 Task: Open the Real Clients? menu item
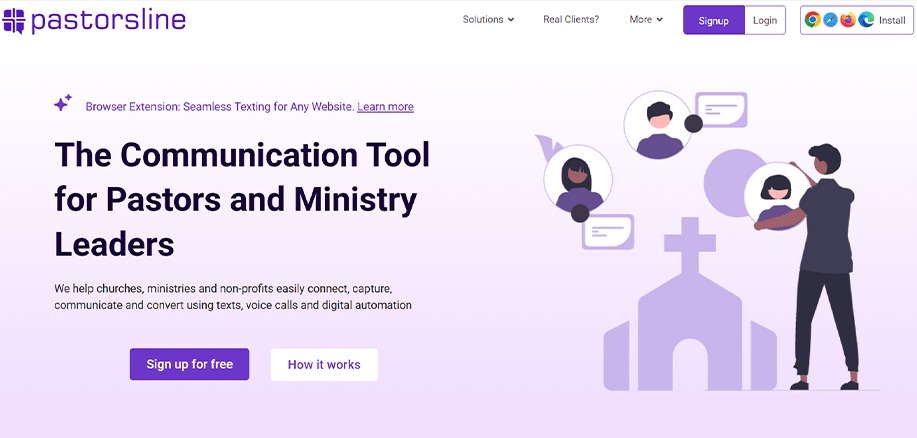[x=571, y=20]
